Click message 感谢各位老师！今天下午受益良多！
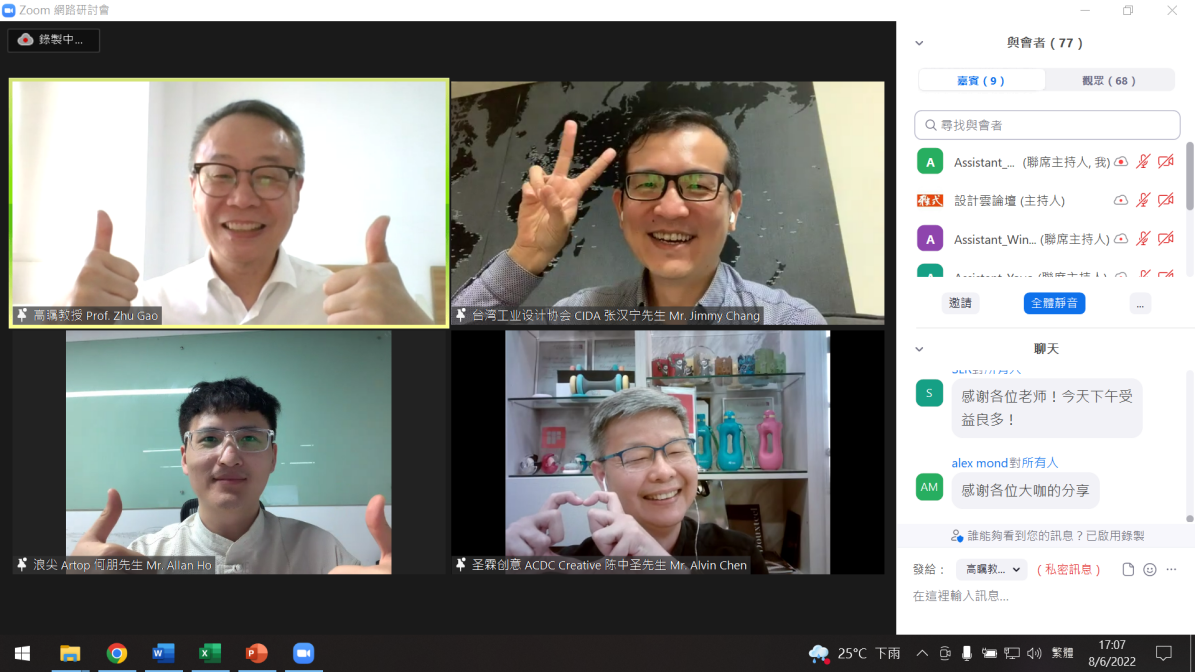 1046,408
